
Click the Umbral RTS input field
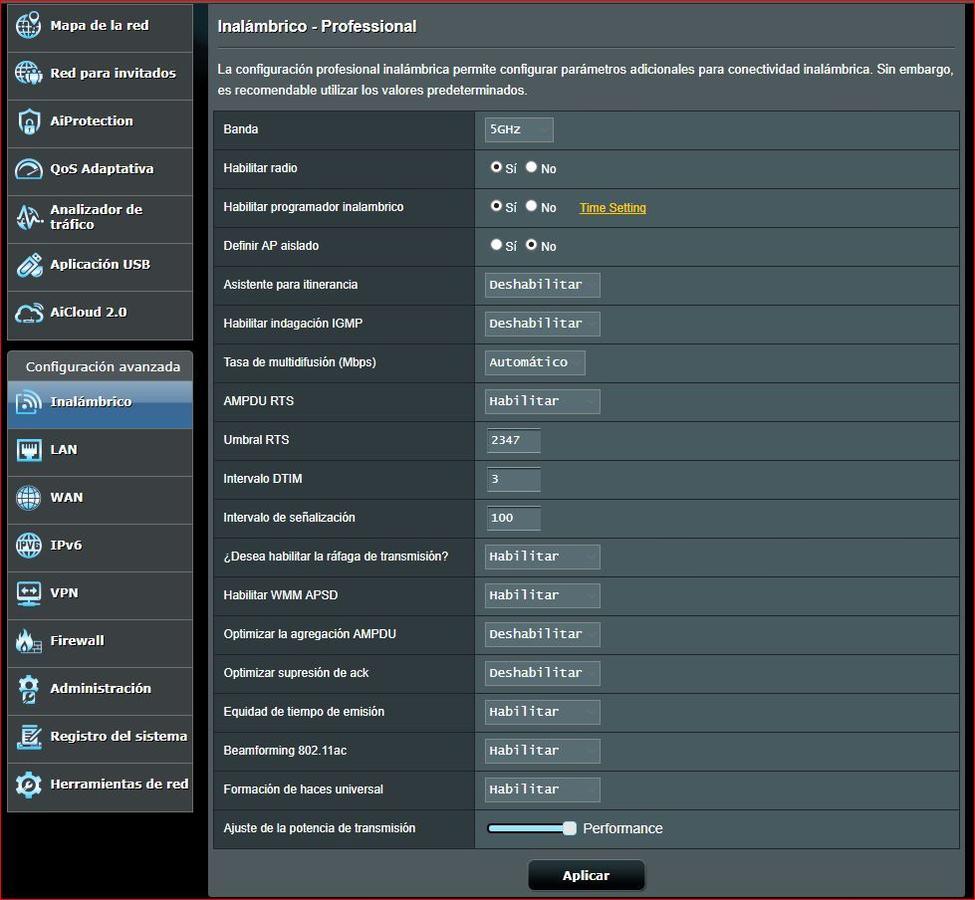click(513, 440)
